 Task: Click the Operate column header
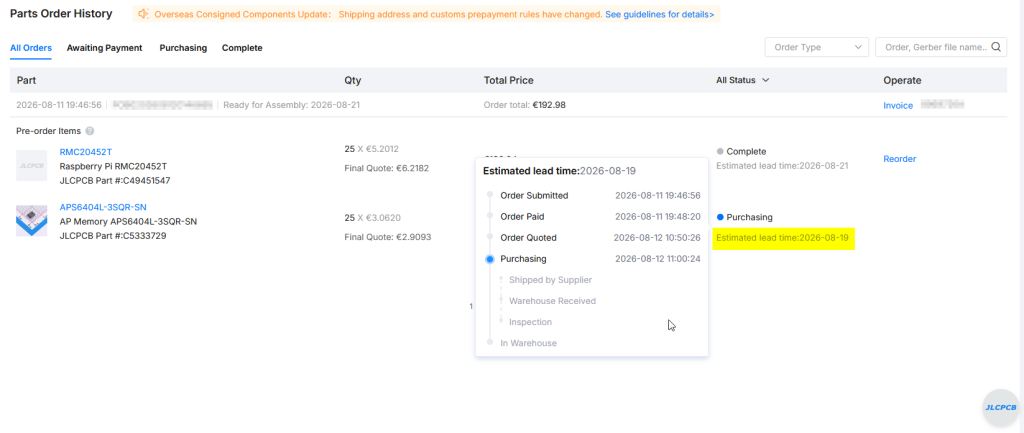(x=903, y=80)
